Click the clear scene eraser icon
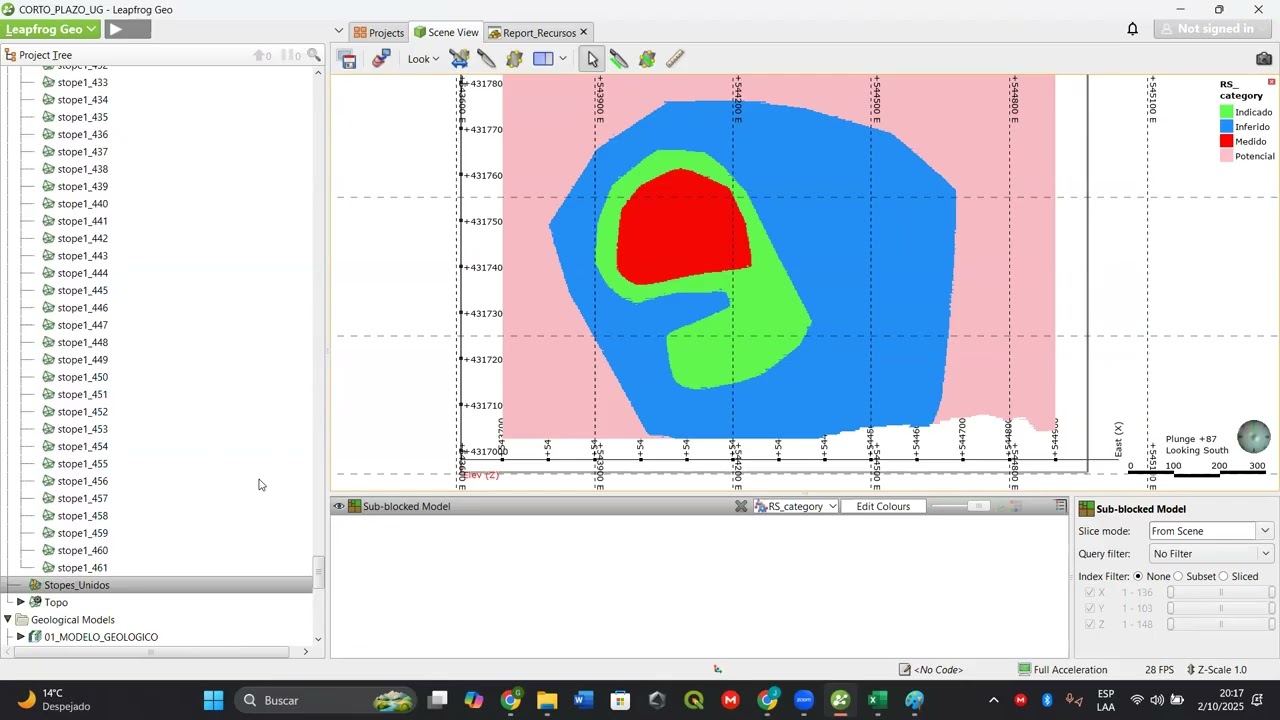 pyautogui.click(x=381, y=59)
